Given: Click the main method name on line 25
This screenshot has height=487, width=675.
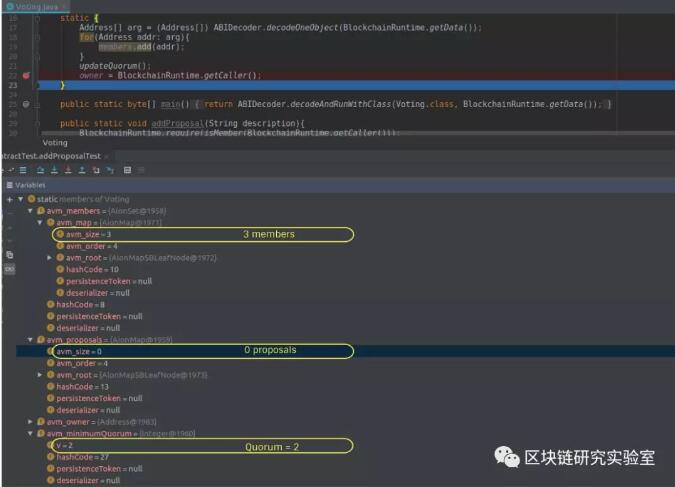Looking at the screenshot, I should point(170,104).
